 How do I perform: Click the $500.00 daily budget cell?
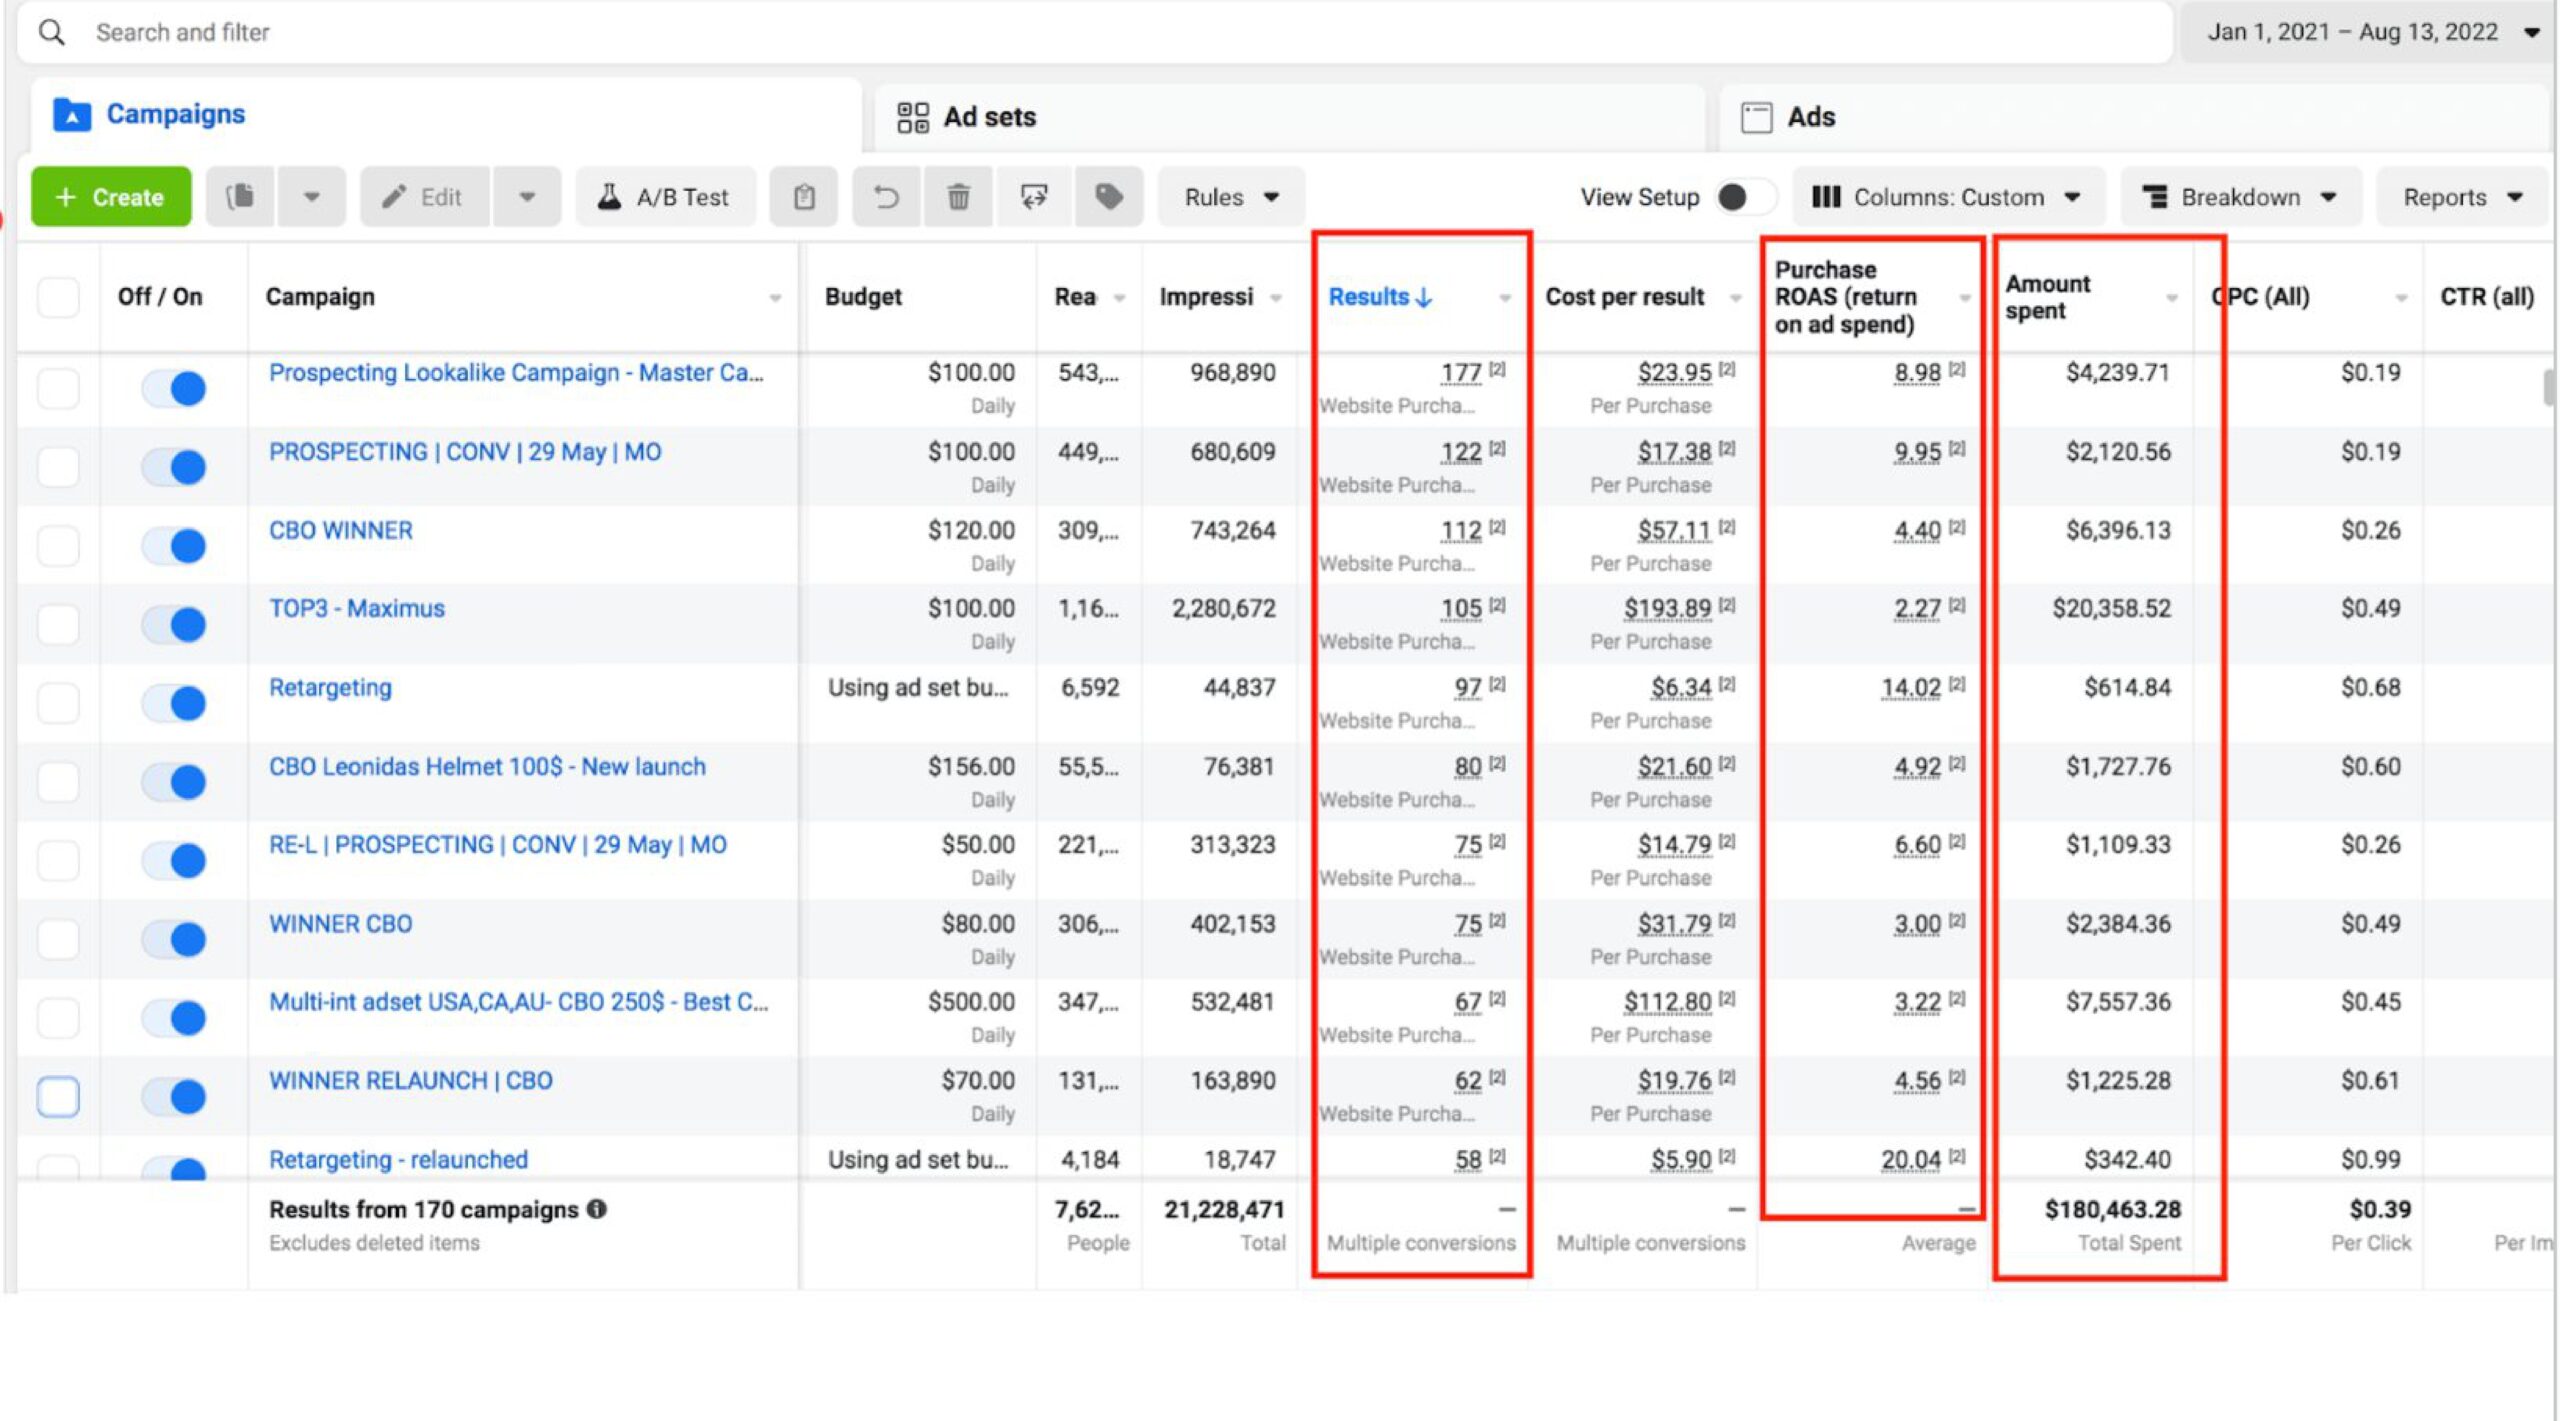click(970, 1002)
